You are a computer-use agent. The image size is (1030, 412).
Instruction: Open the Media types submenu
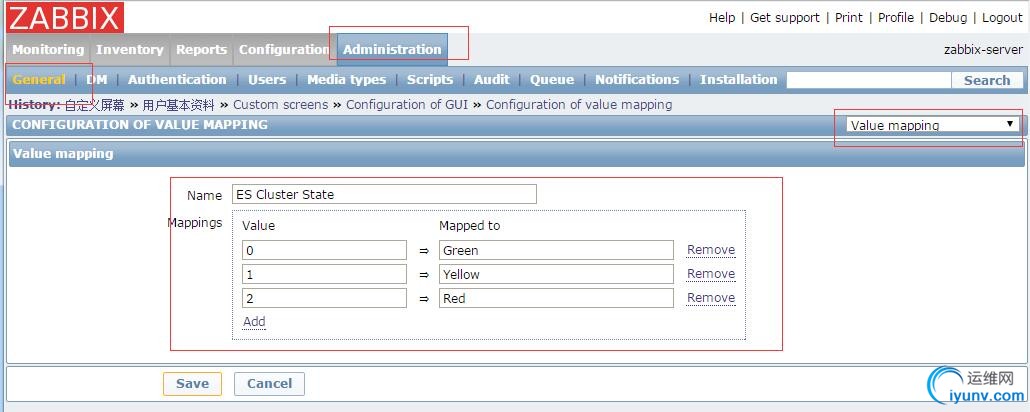(346, 80)
